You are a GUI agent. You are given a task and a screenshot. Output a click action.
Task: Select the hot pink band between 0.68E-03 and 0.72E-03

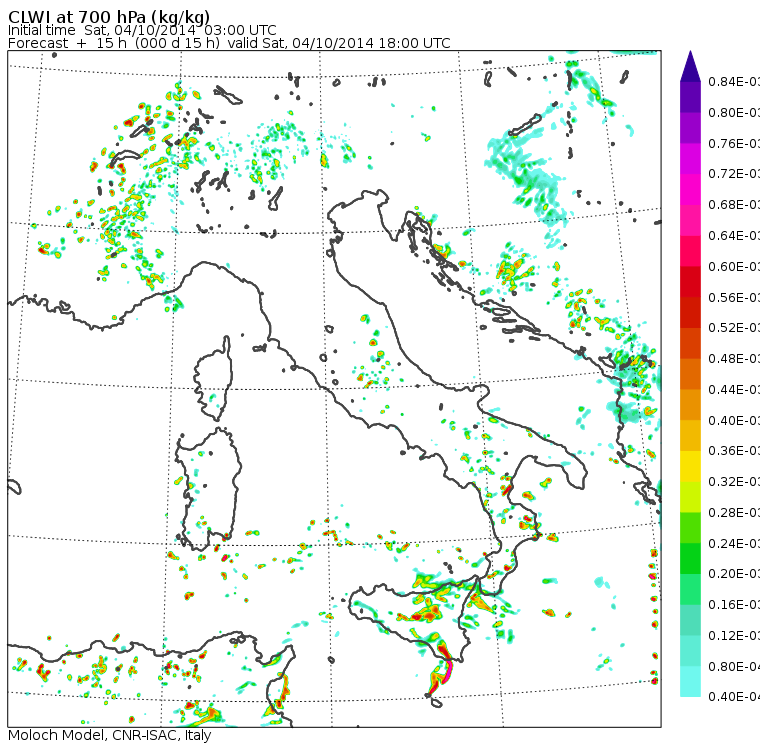690,190
